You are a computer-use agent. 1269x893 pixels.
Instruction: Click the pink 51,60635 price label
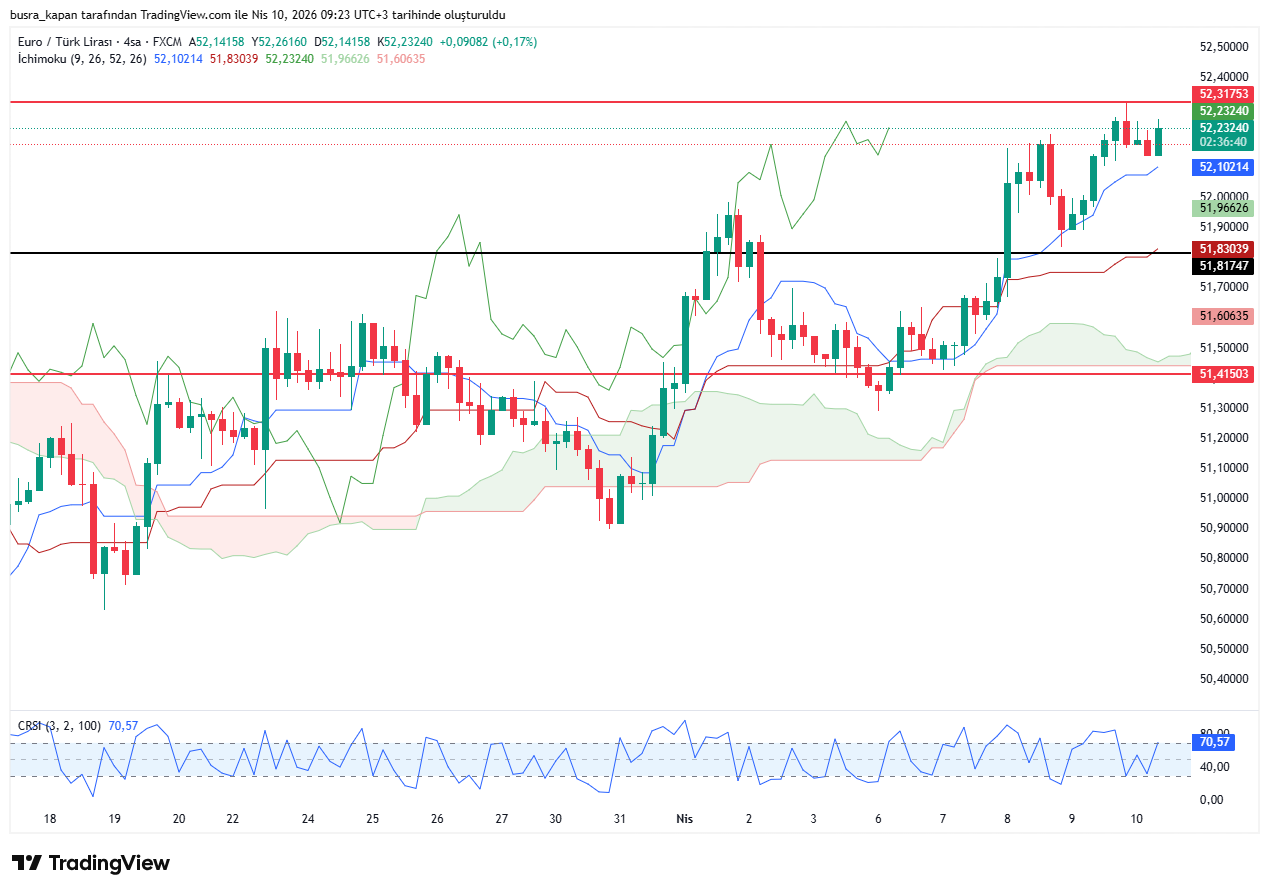coord(1223,316)
